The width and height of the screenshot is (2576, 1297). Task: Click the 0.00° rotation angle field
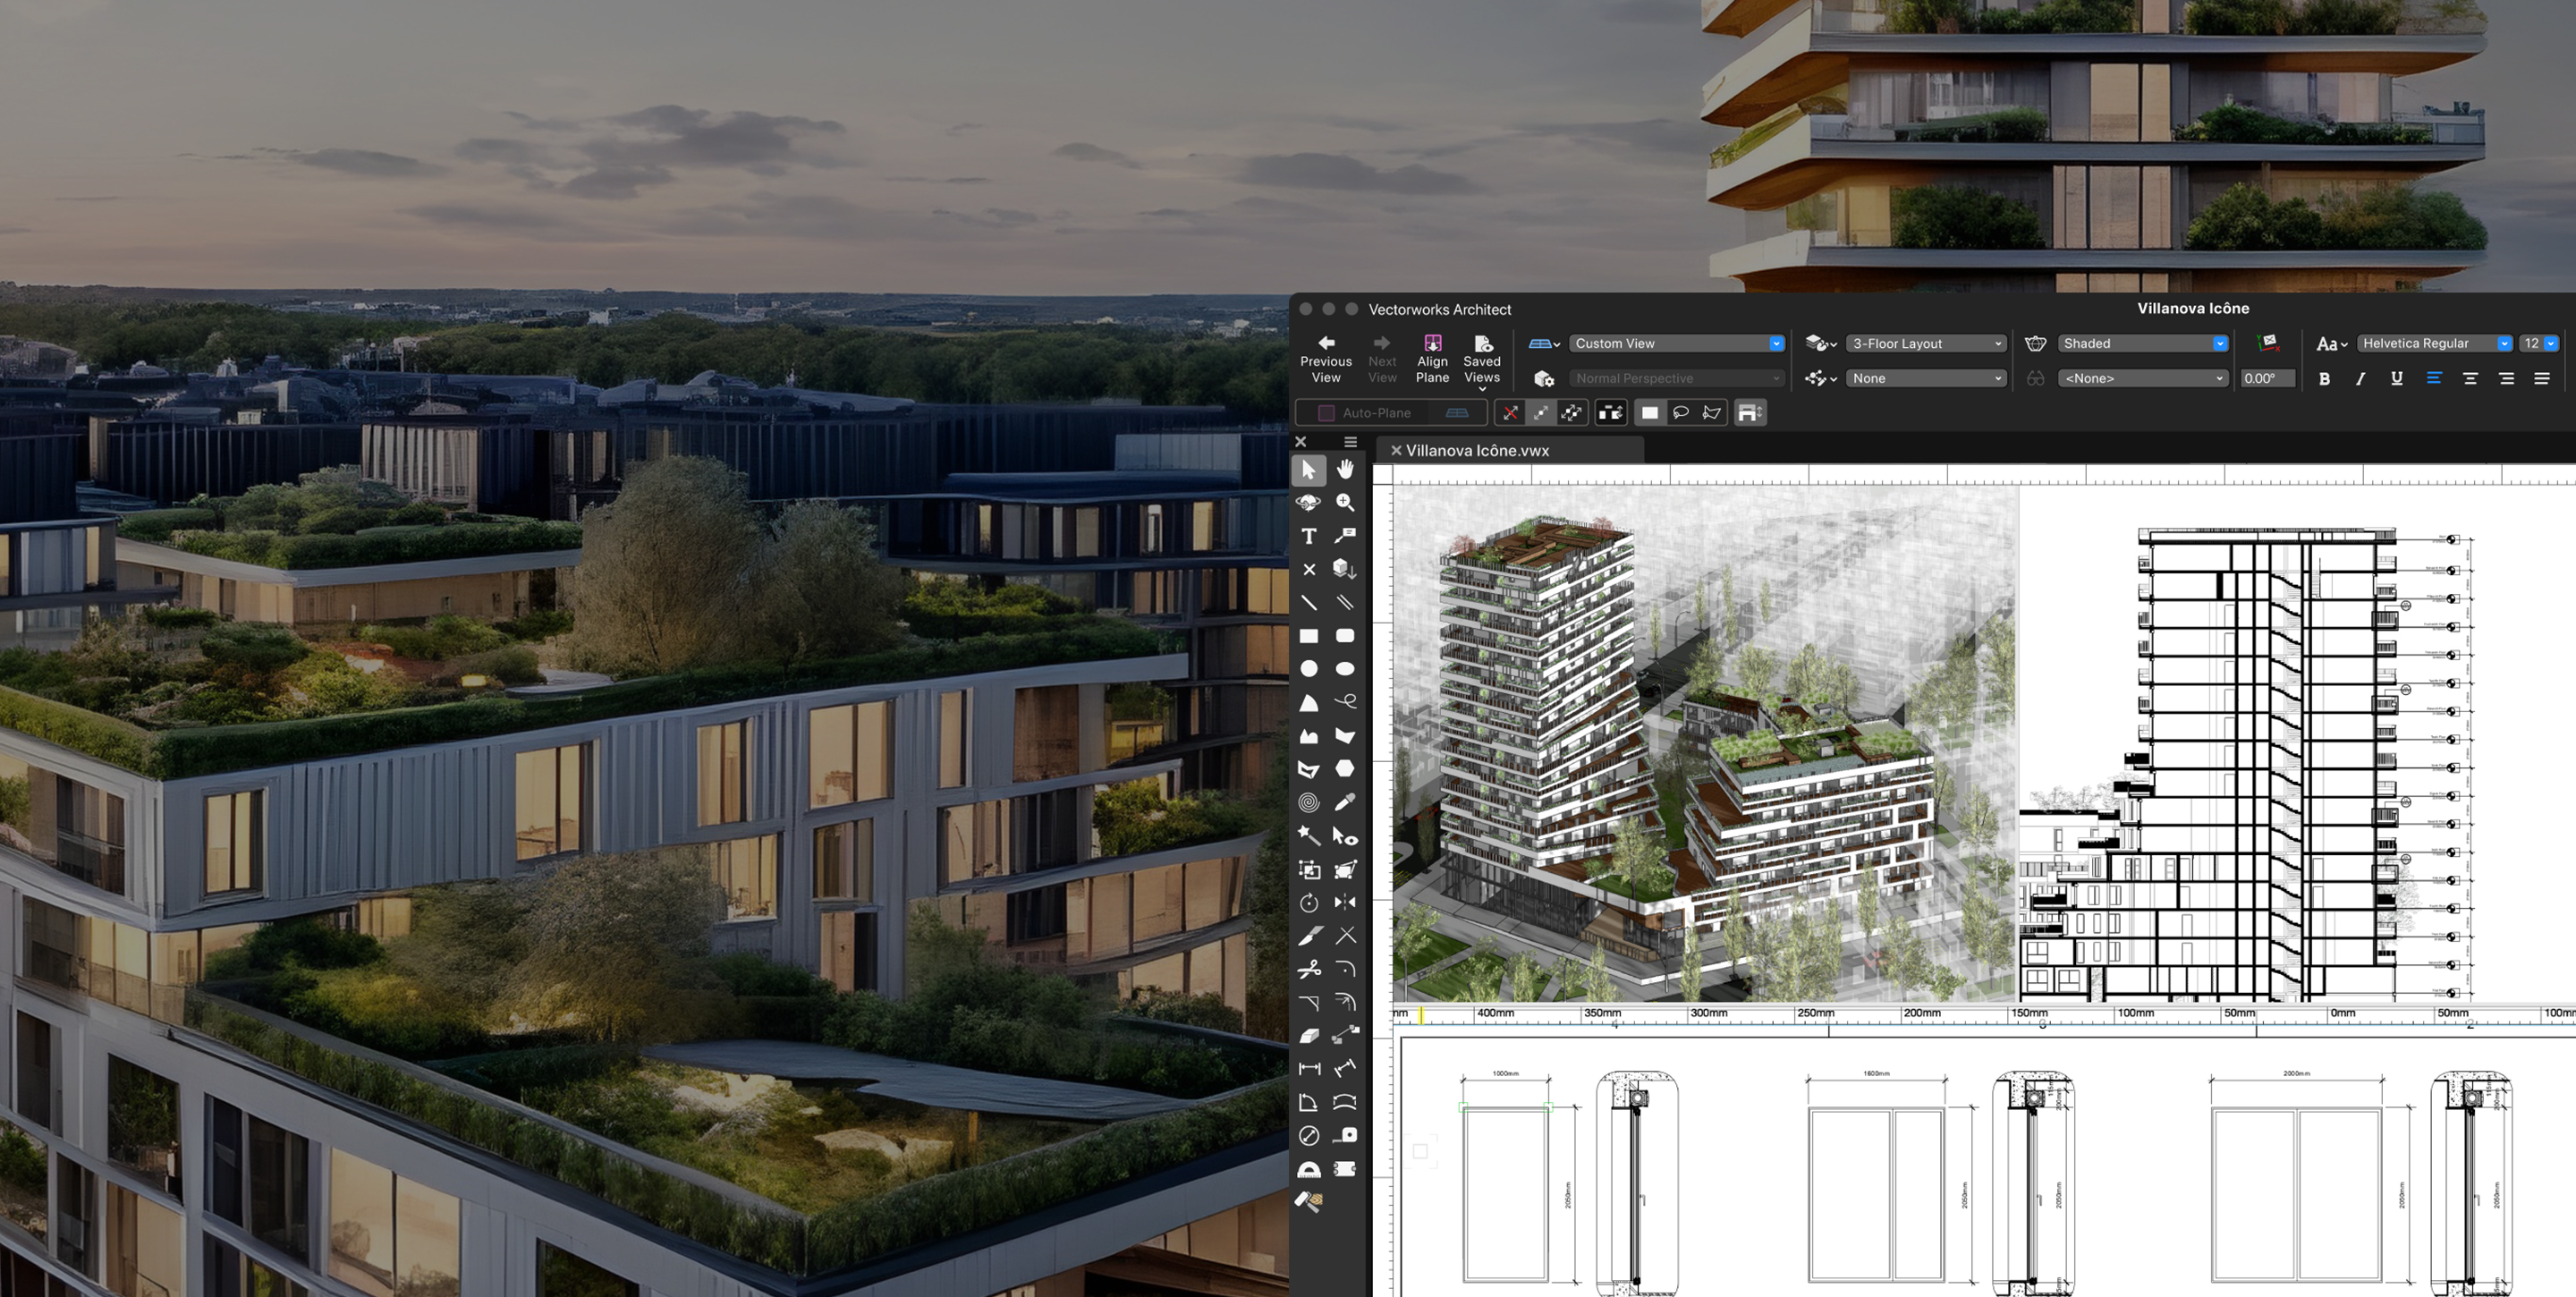point(2264,378)
